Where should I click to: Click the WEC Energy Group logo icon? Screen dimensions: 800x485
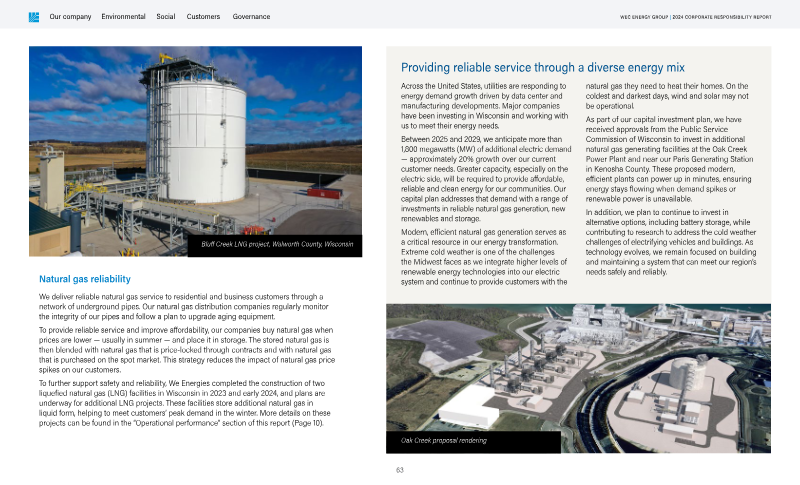coord(33,17)
